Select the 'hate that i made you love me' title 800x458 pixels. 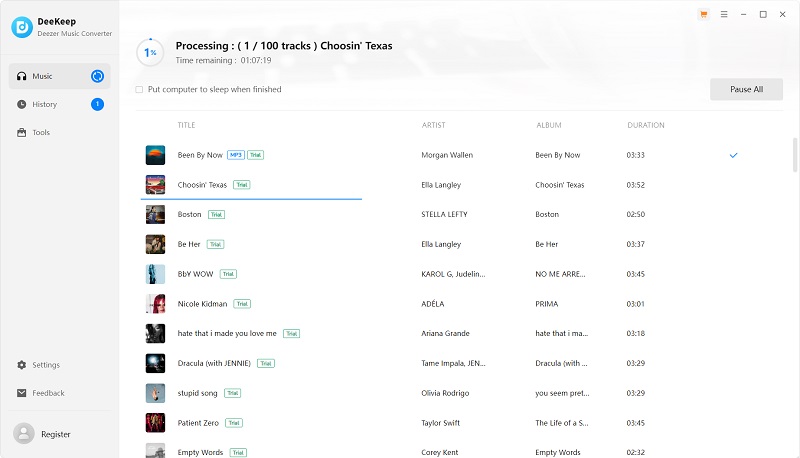click(227, 334)
